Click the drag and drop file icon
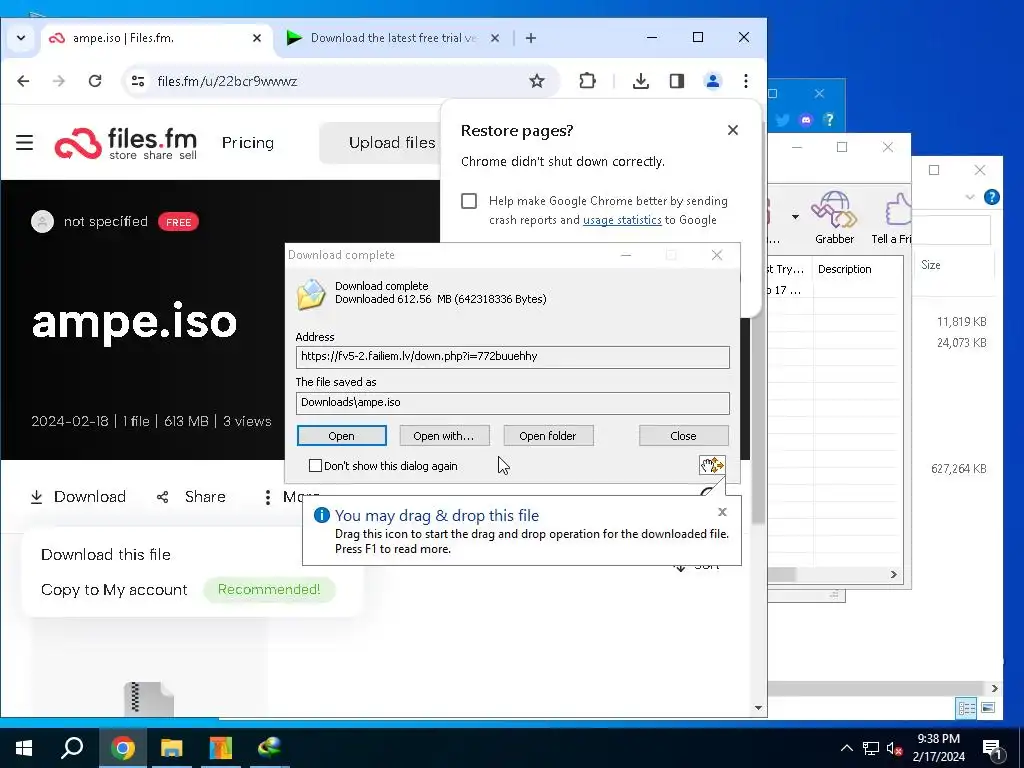 pos(712,465)
